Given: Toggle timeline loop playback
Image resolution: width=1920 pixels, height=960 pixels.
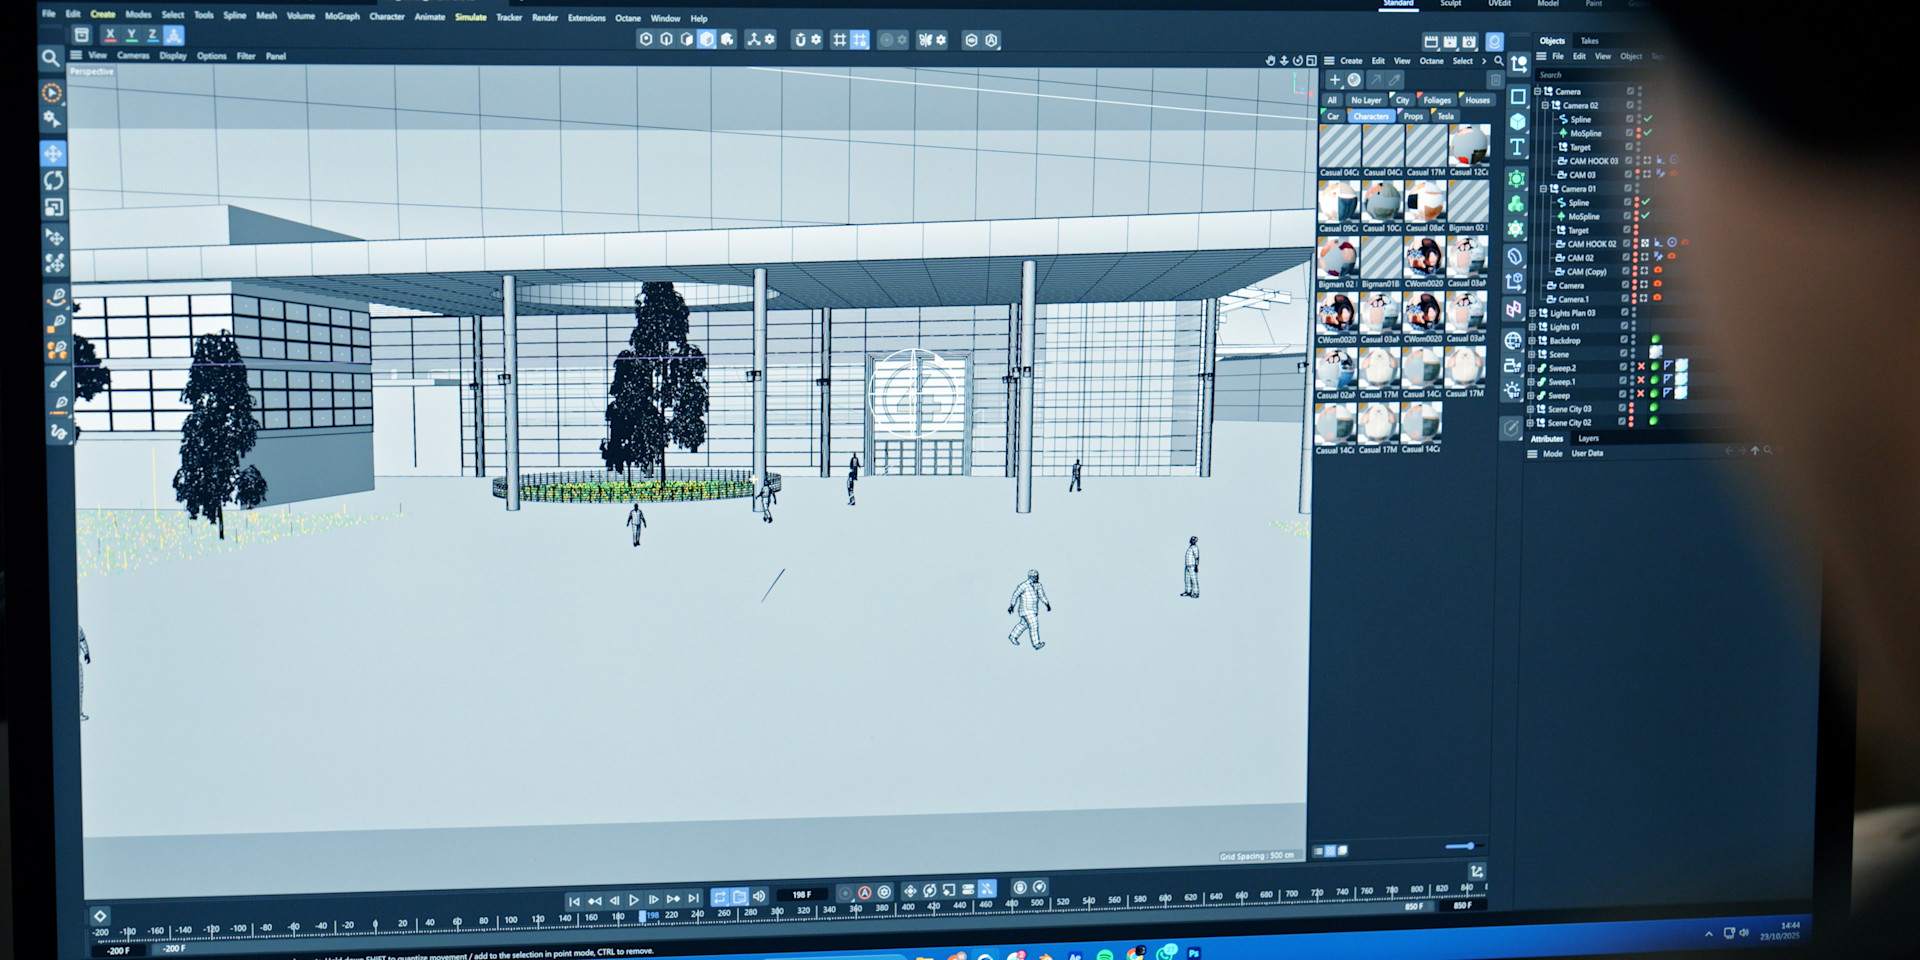Looking at the screenshot, I should (720, 897).
